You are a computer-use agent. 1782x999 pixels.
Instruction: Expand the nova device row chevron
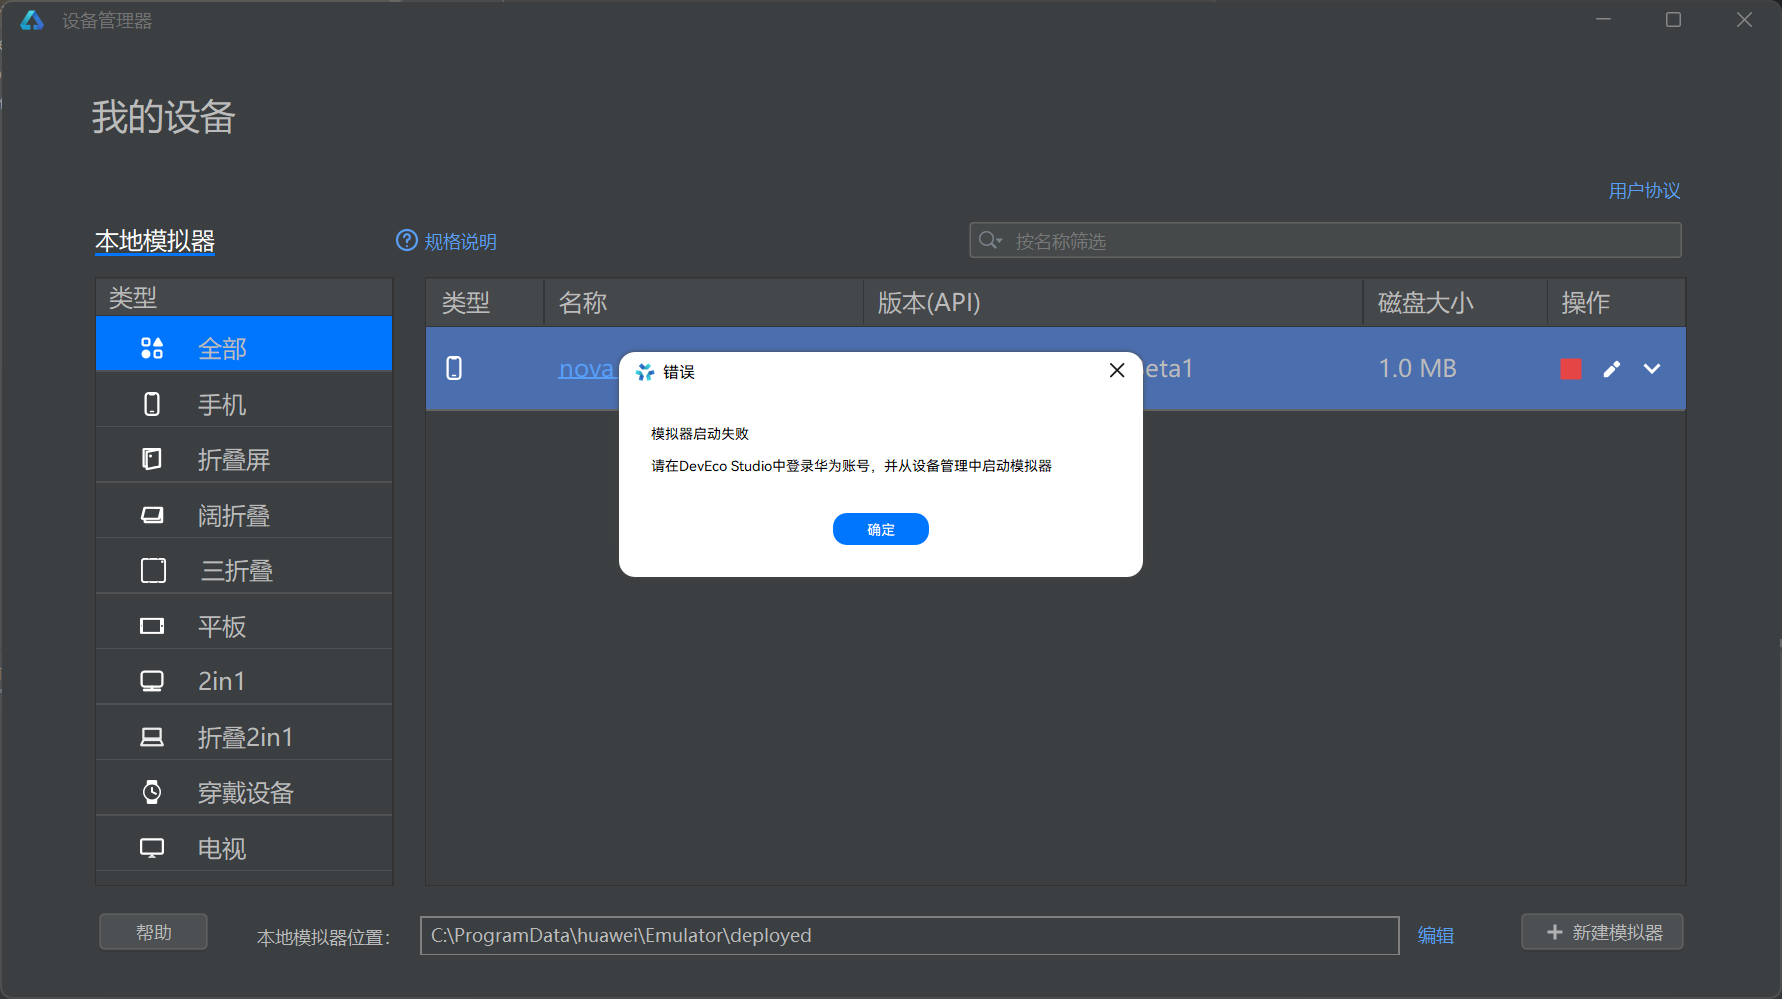click(1652, 369)
